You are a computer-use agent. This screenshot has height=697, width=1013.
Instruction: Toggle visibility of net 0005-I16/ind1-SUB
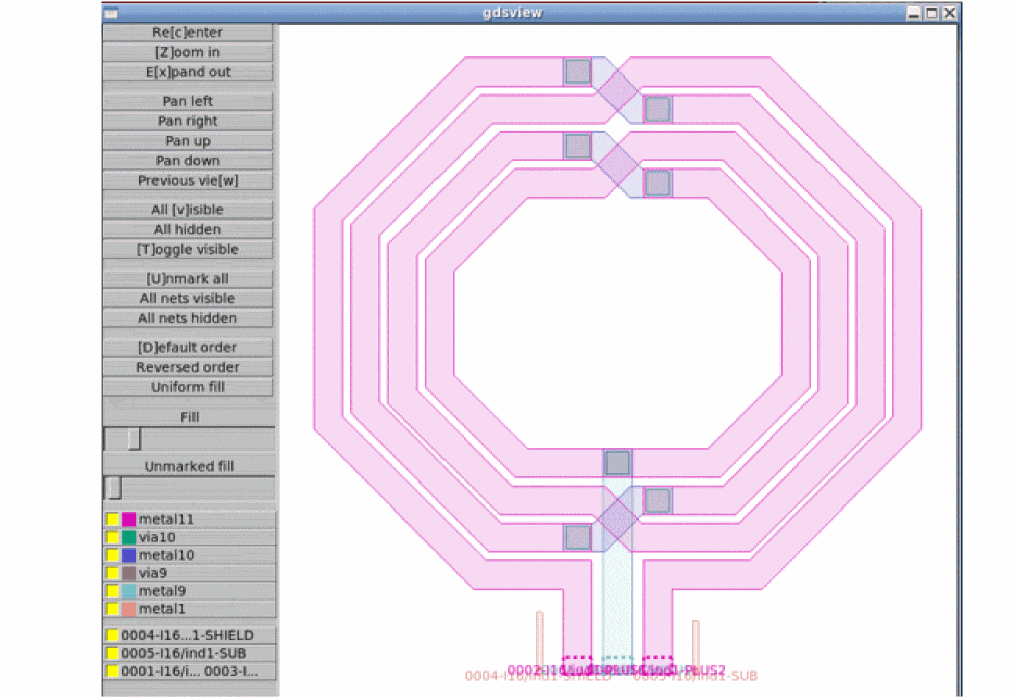point(113,653)
